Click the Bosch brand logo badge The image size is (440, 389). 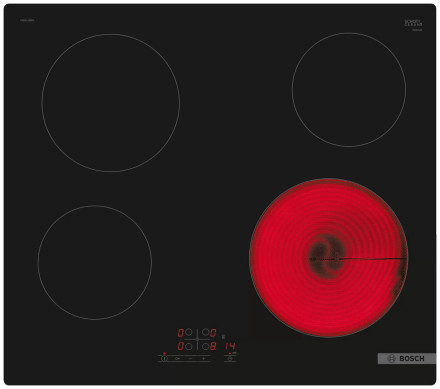pos(407,358)
